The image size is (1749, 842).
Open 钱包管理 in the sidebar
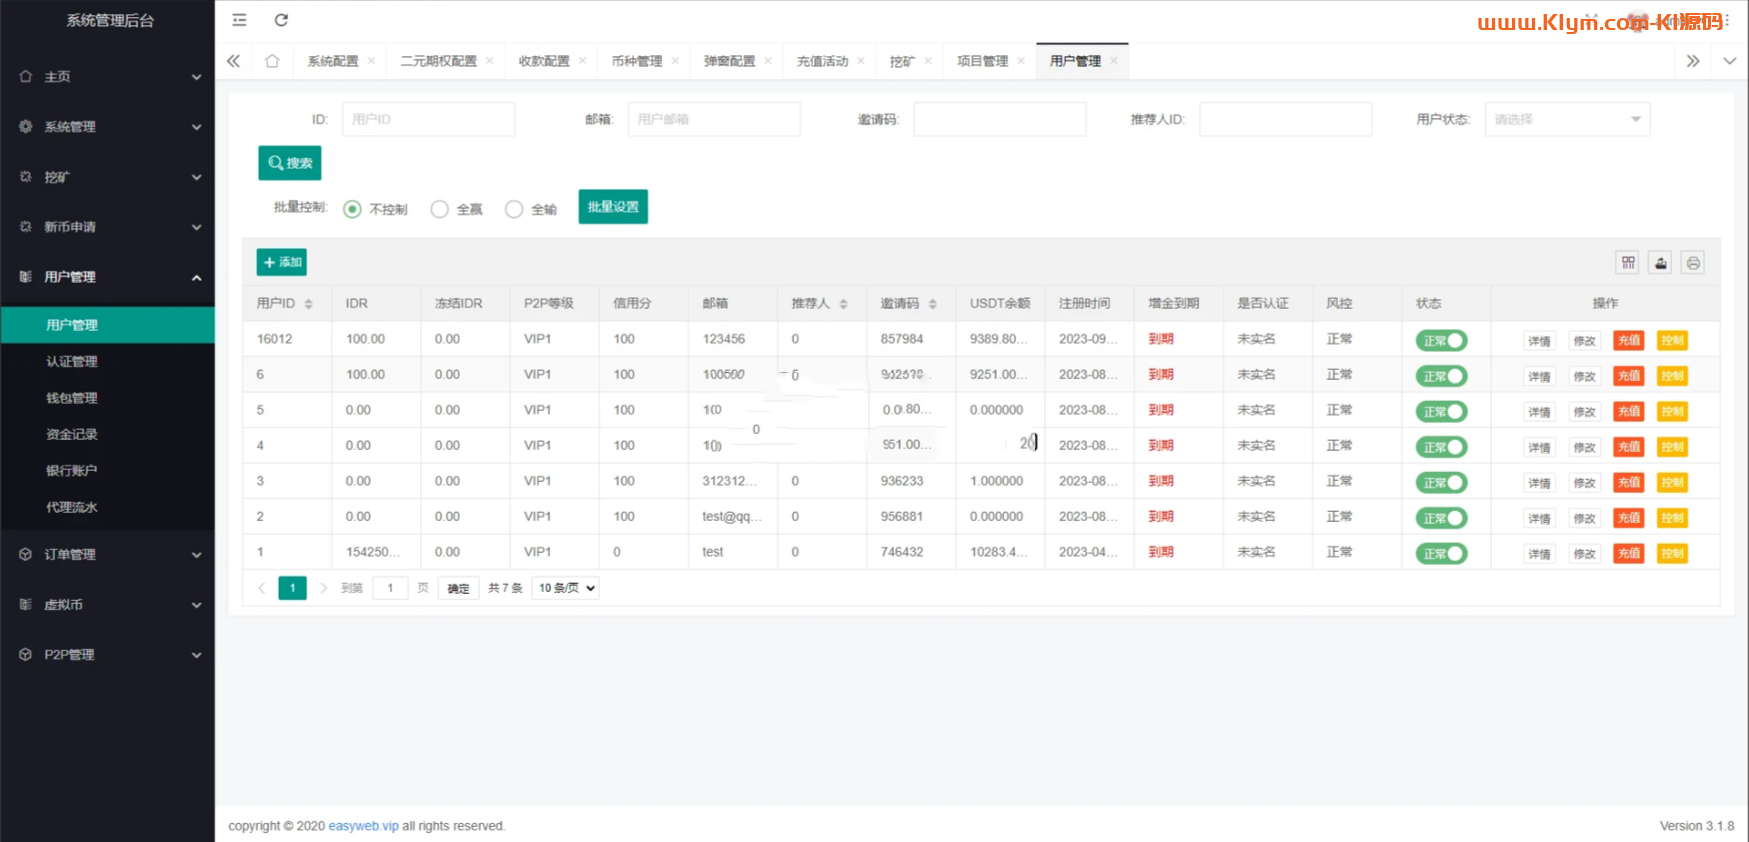[72, 398]
